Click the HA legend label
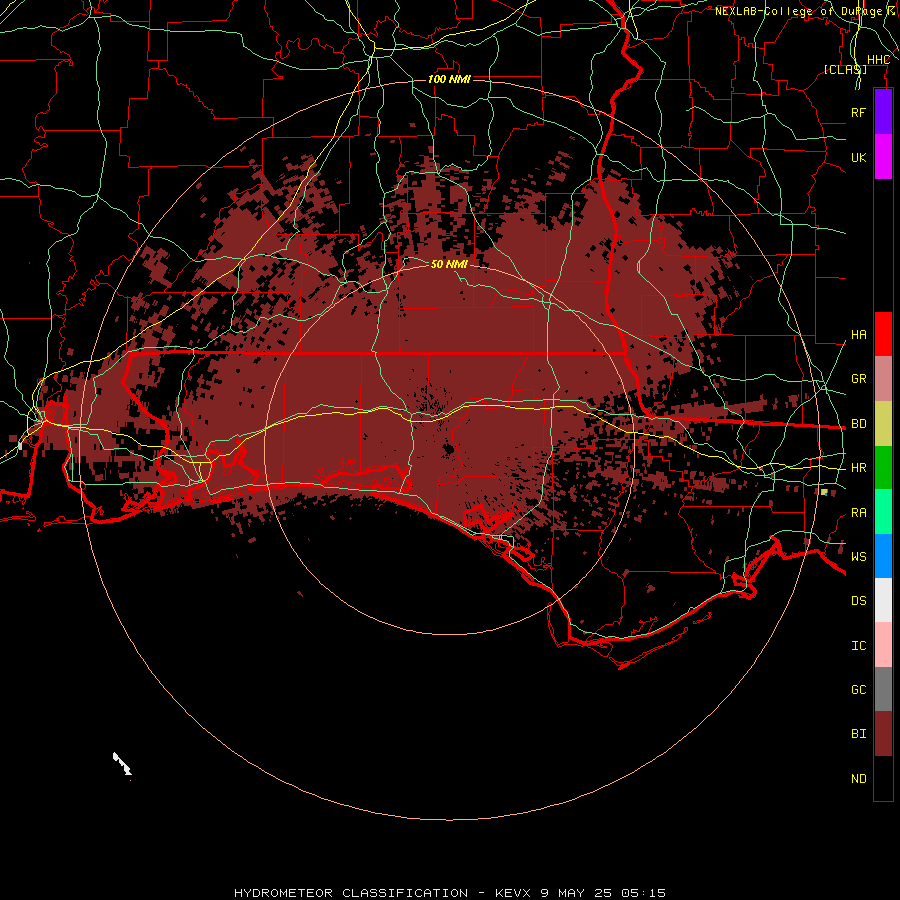This screenshot has width=900, height=900. tap(859, 334)
